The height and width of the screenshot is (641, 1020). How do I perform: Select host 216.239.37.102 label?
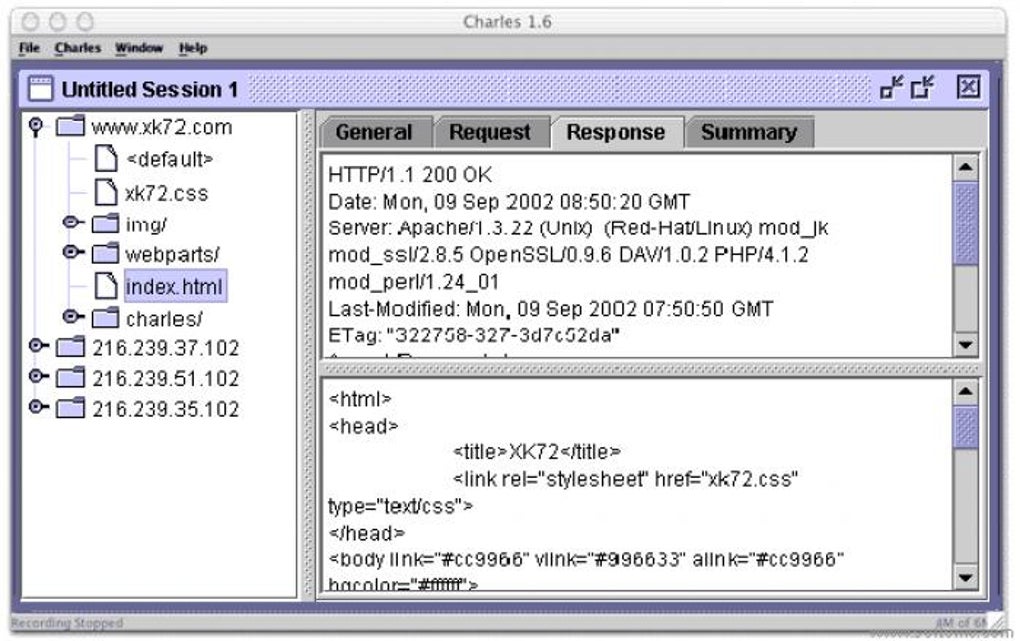(x=165, y=348)
